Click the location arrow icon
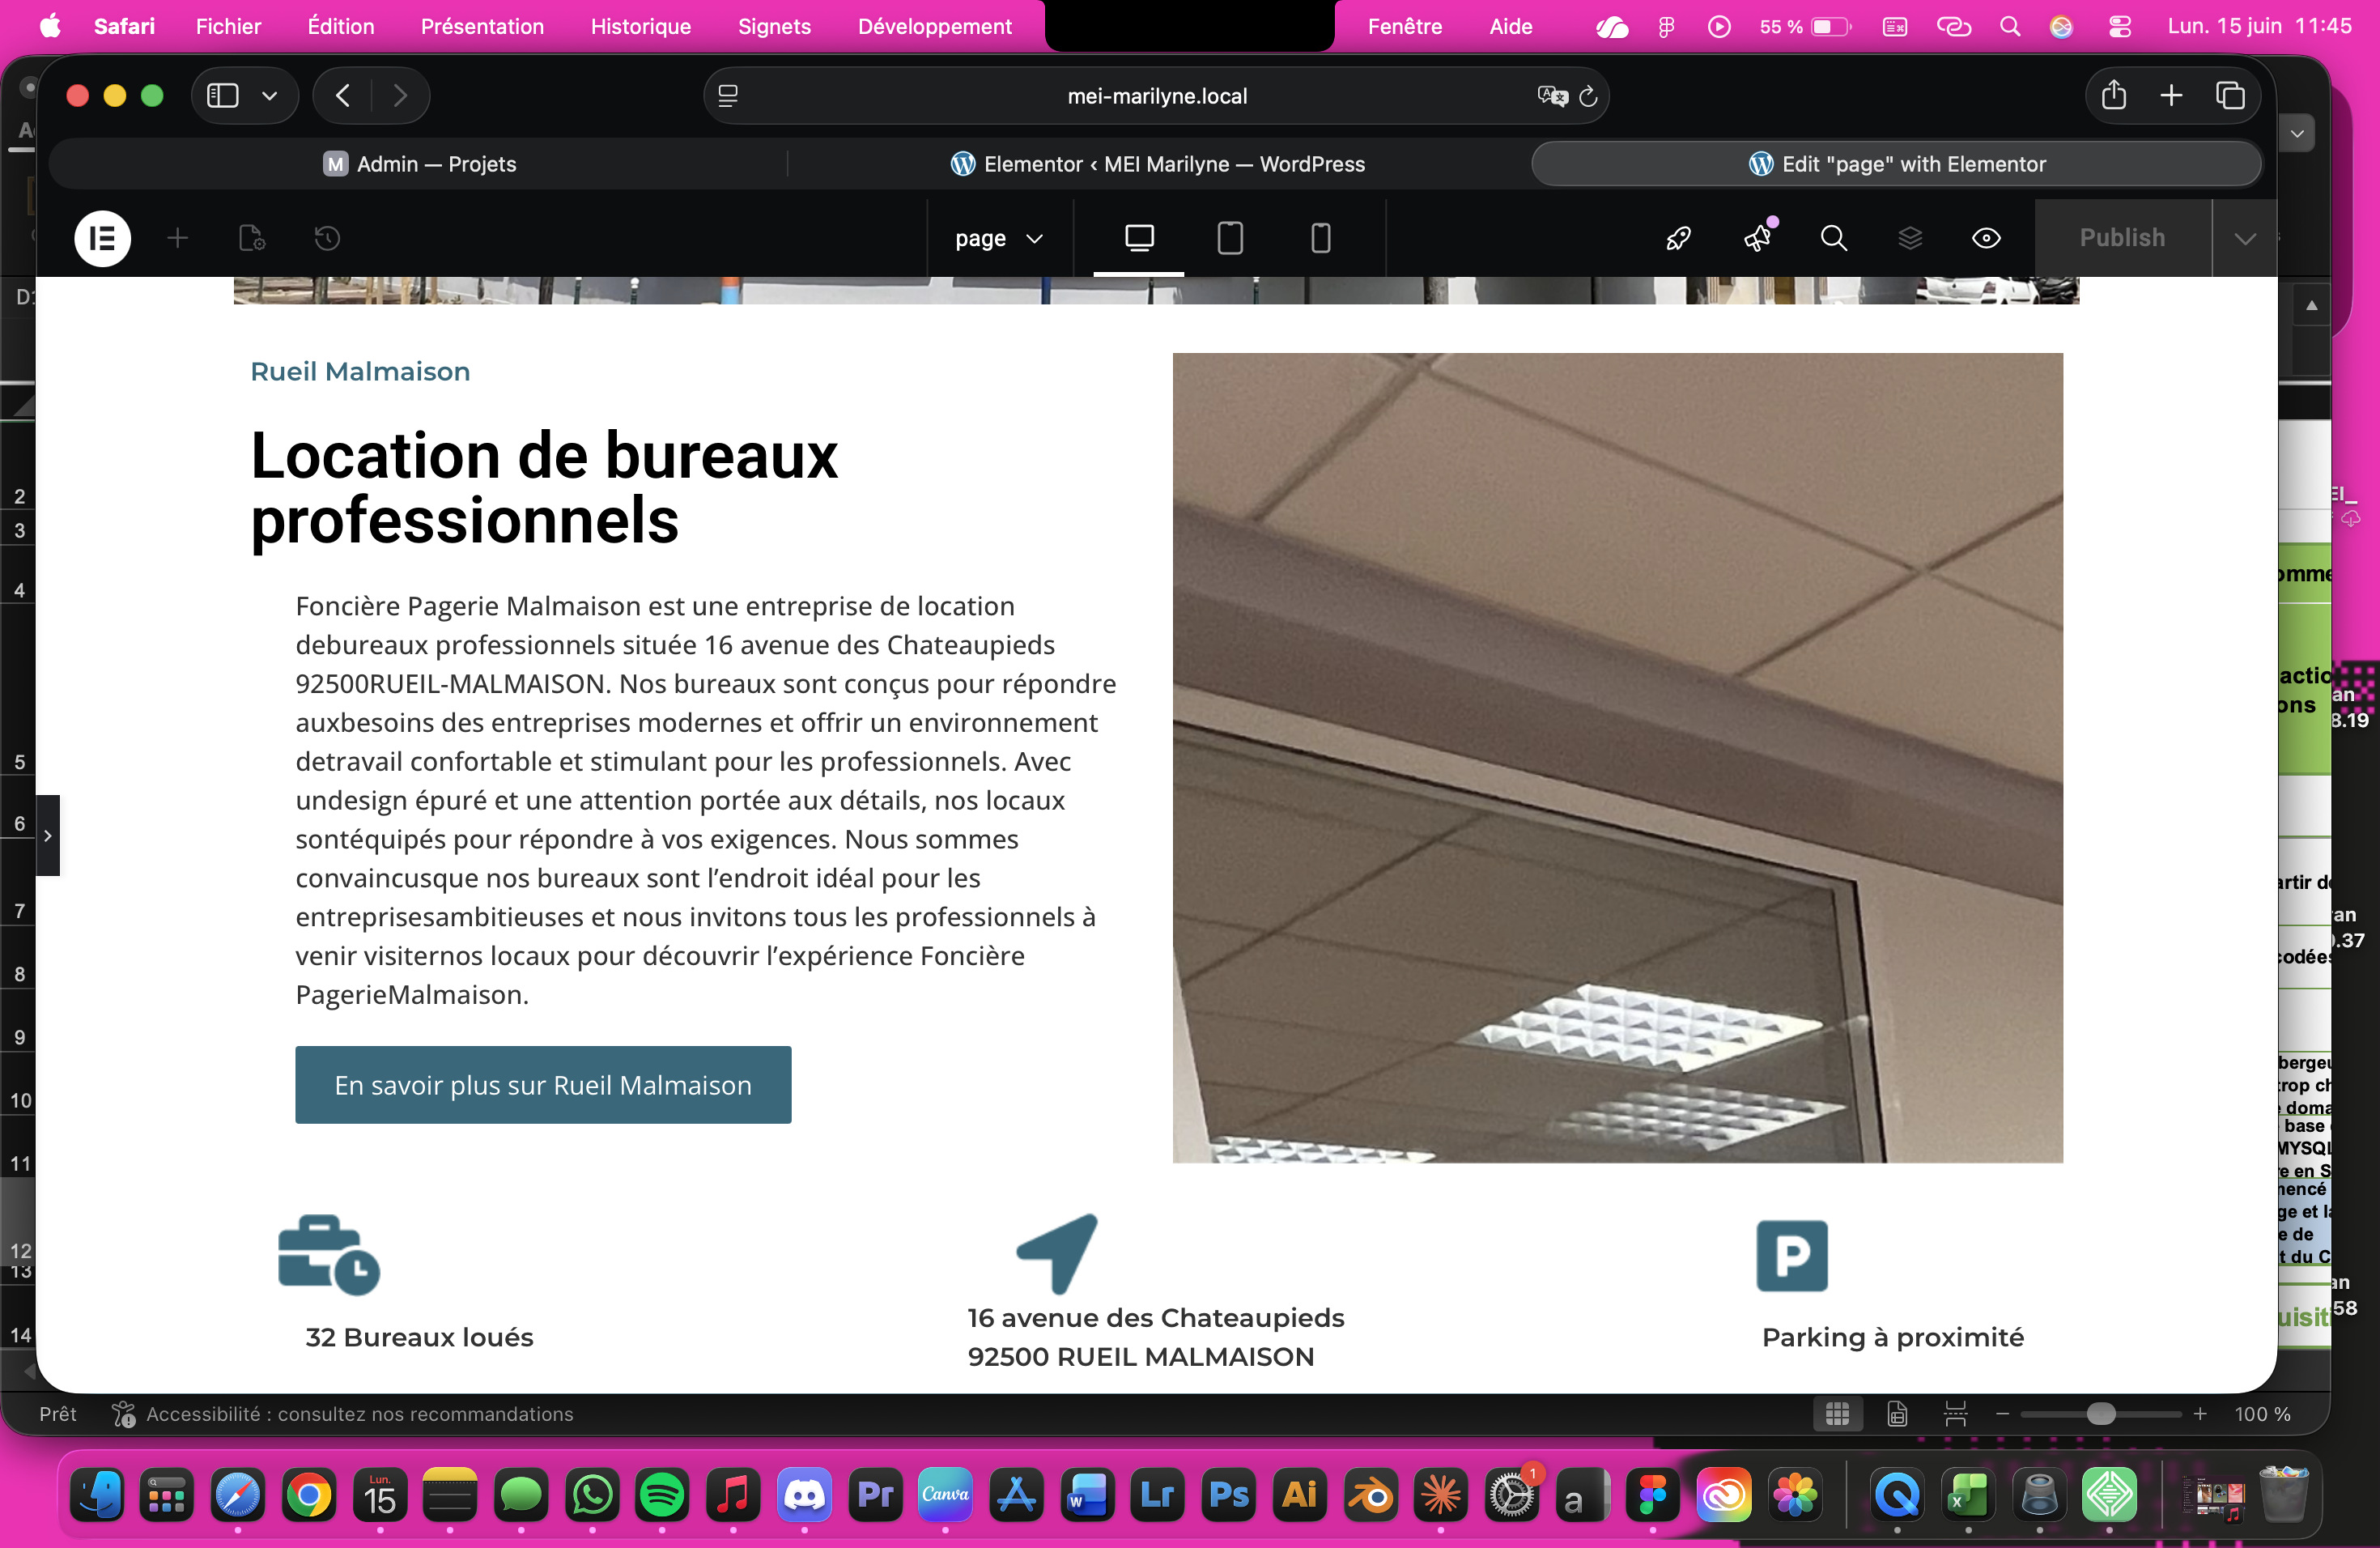This screenshot has height=1548, width=2380. [x=1057, y=1253]
